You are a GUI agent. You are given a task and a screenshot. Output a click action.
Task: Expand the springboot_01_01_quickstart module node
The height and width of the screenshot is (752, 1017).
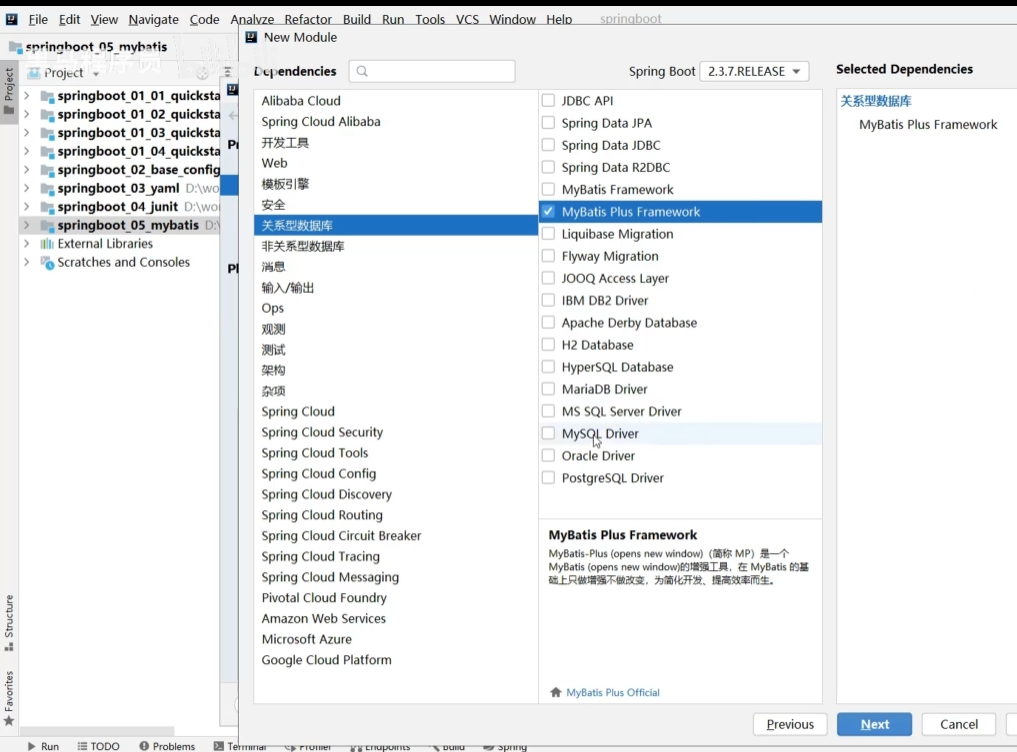pyautogui.click(x=27, y=95)
